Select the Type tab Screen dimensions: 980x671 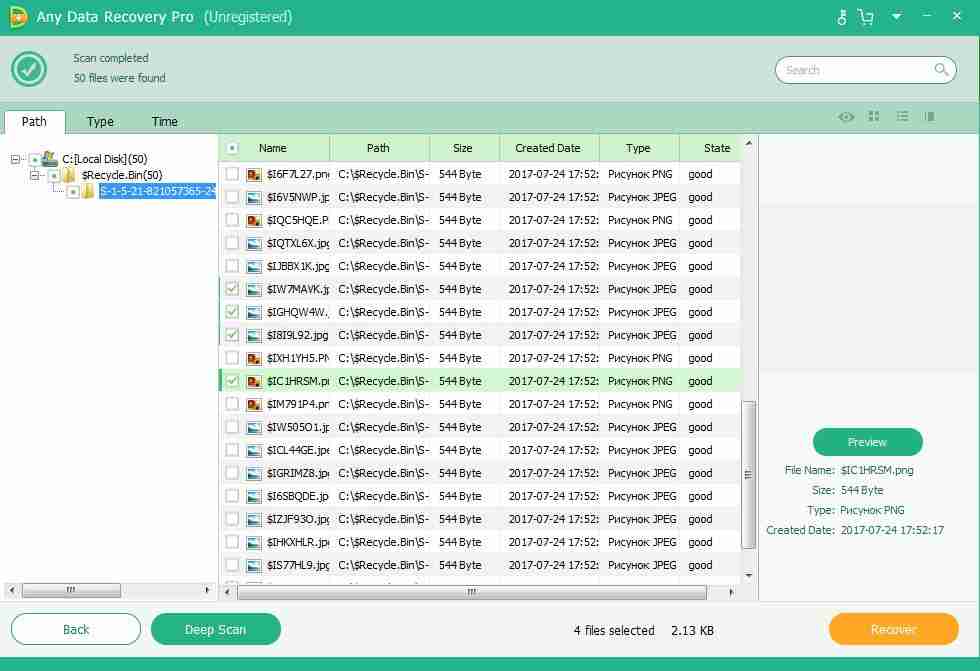tap(100, 121)
